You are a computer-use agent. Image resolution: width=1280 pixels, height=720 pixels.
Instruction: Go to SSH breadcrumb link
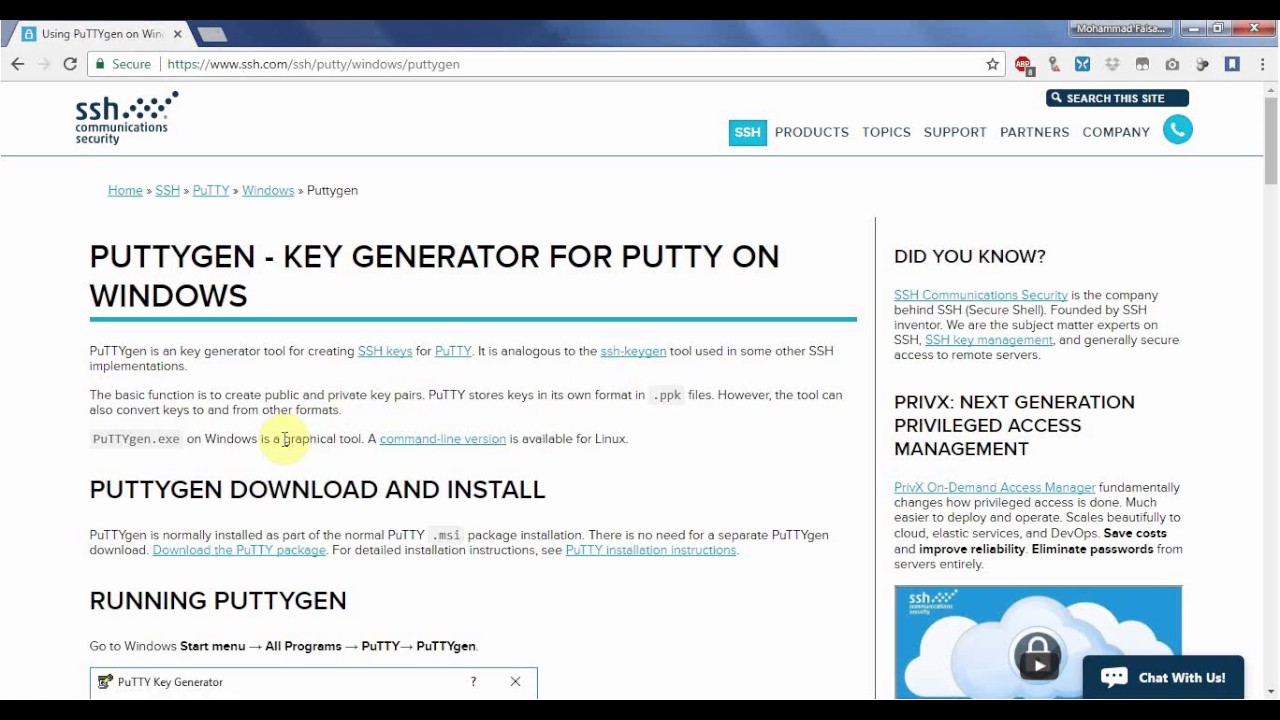point(167,190)
